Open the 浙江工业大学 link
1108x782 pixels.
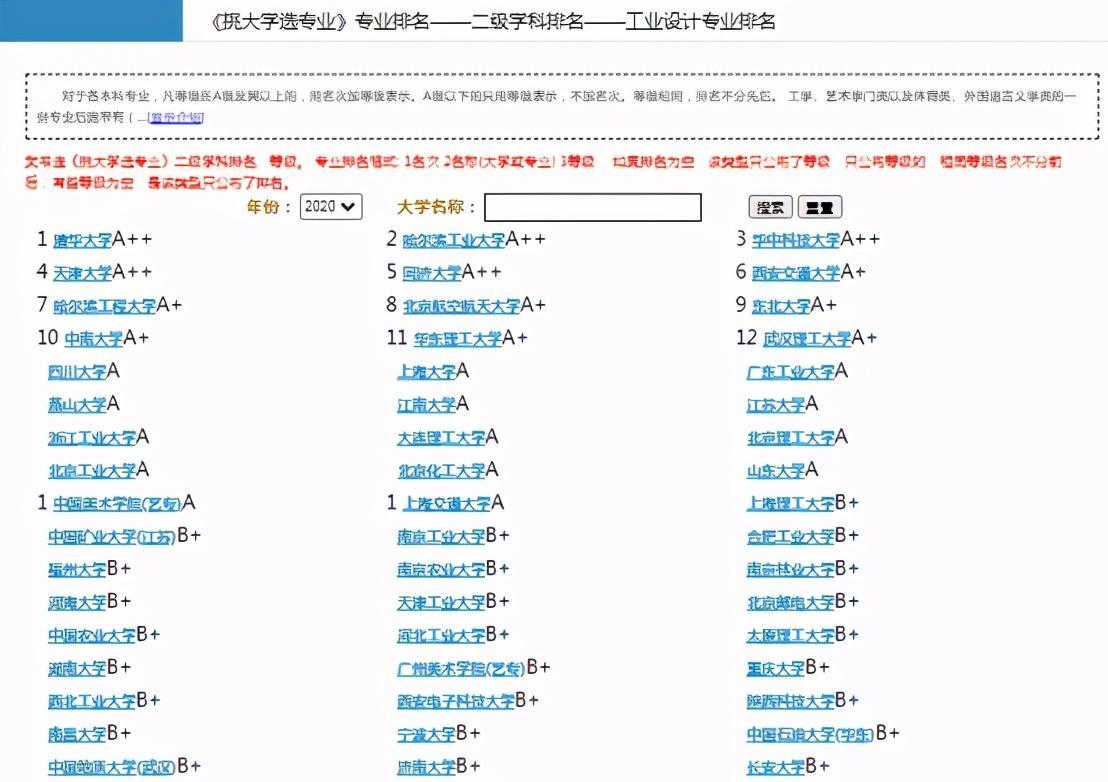pyautogui.click(x=92, y=438)
